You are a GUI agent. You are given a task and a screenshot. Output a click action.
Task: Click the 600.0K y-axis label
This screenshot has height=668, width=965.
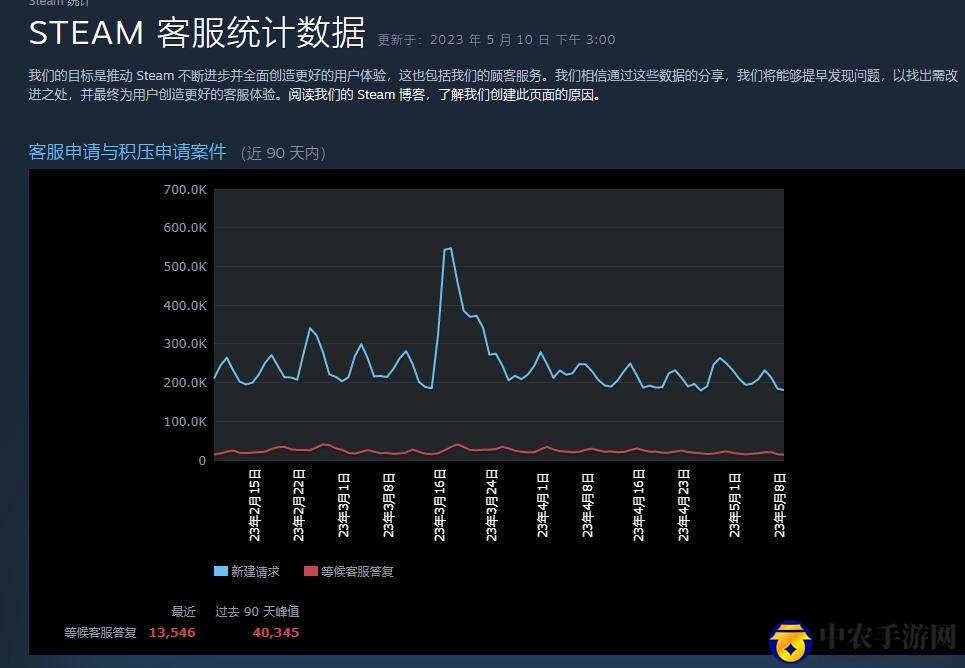pos(185,228)
